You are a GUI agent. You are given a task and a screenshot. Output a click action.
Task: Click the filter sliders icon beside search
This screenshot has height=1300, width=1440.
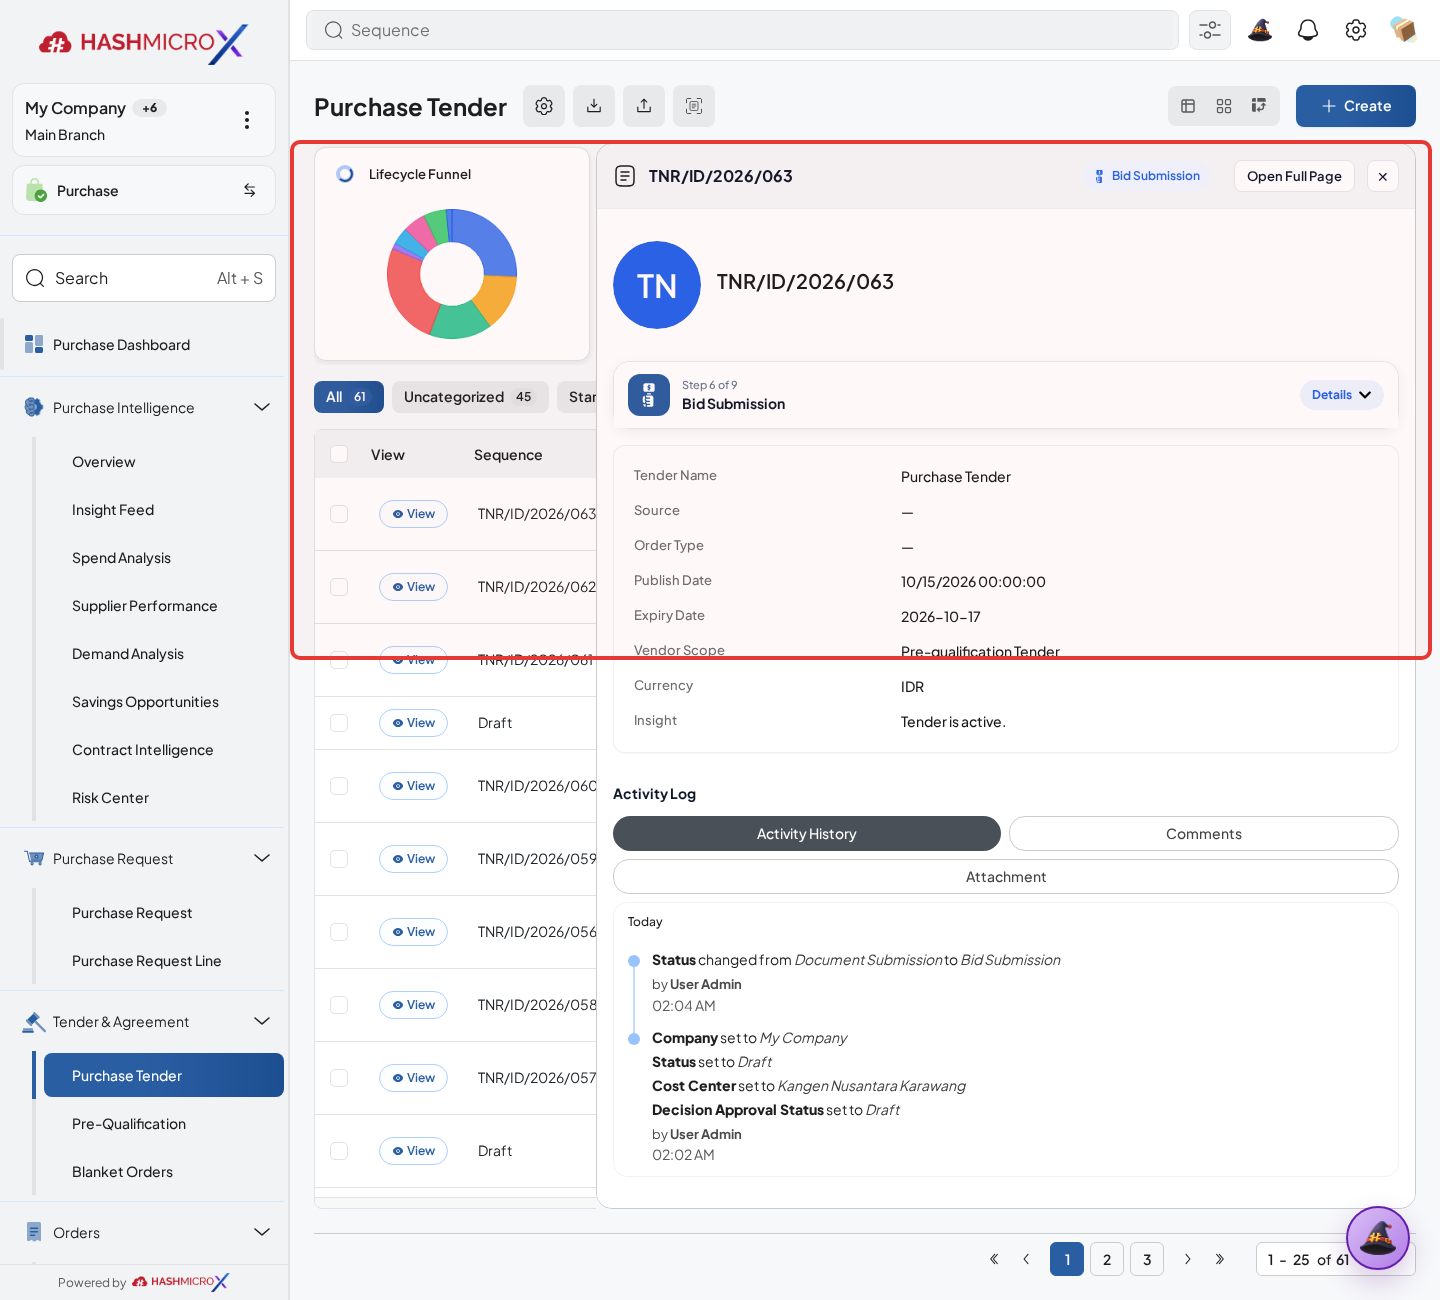coord(1210,30)
